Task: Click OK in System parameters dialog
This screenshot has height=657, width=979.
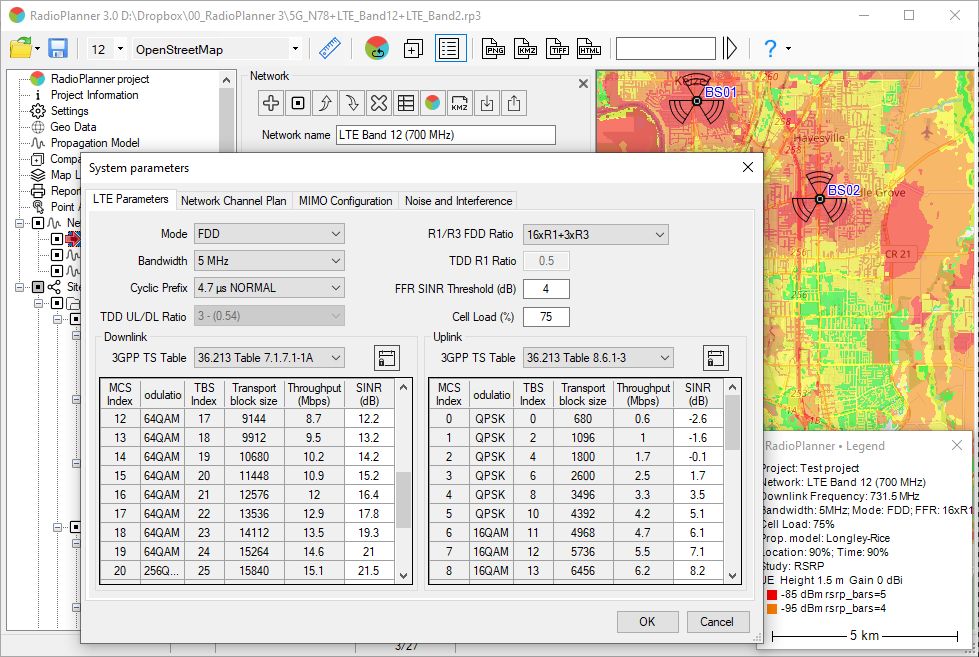Action: pos(647,621)
